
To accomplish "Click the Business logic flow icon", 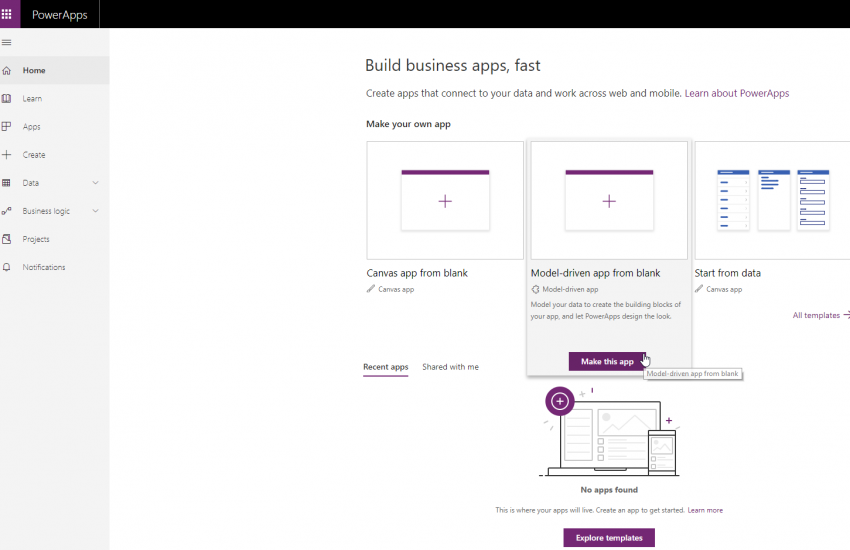I will tap(7, 211).
